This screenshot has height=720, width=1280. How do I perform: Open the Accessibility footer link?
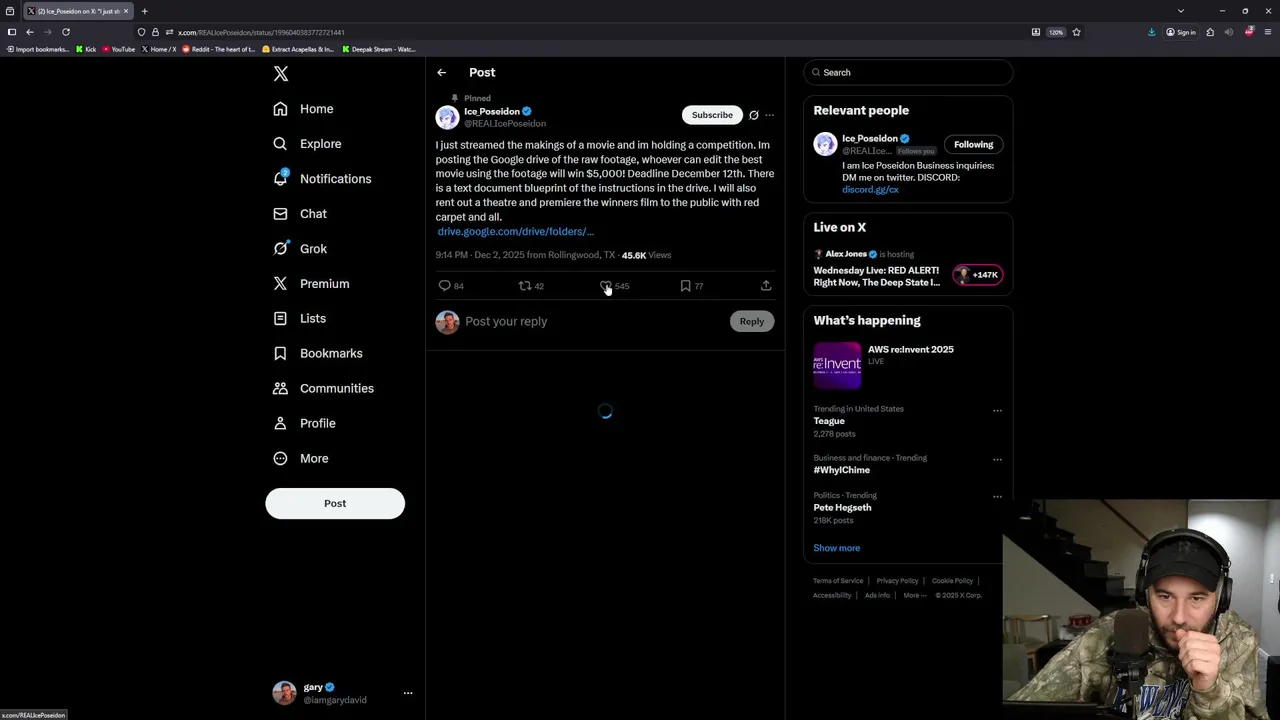[832, 595]
